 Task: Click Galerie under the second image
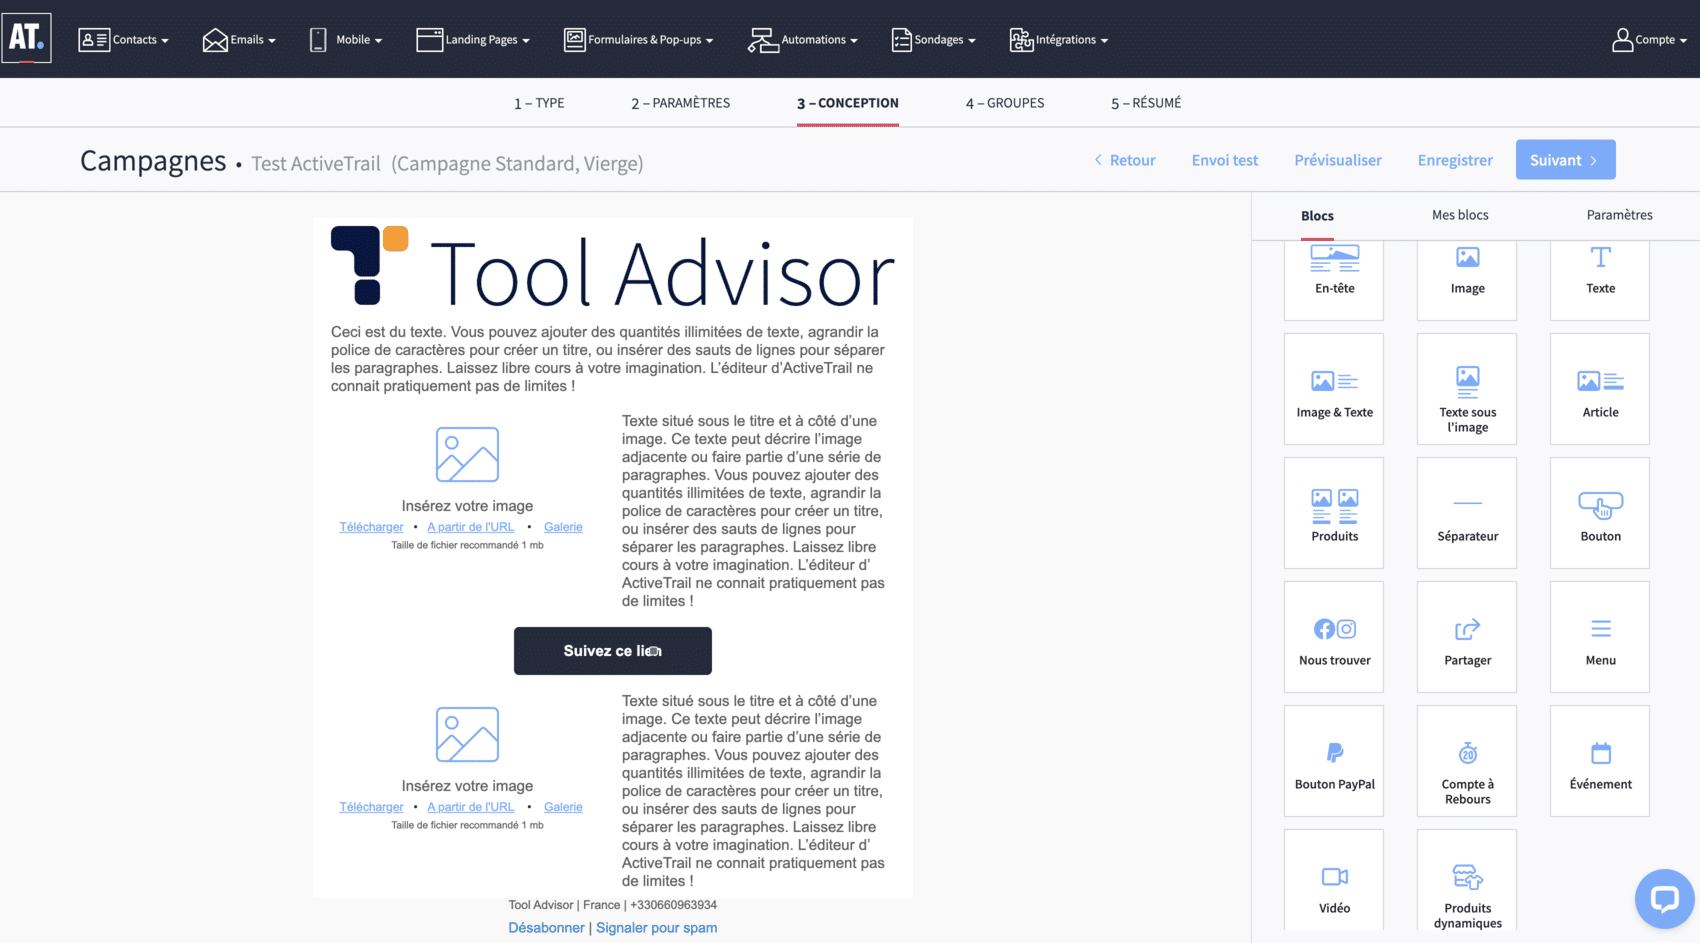coord(563,807)
